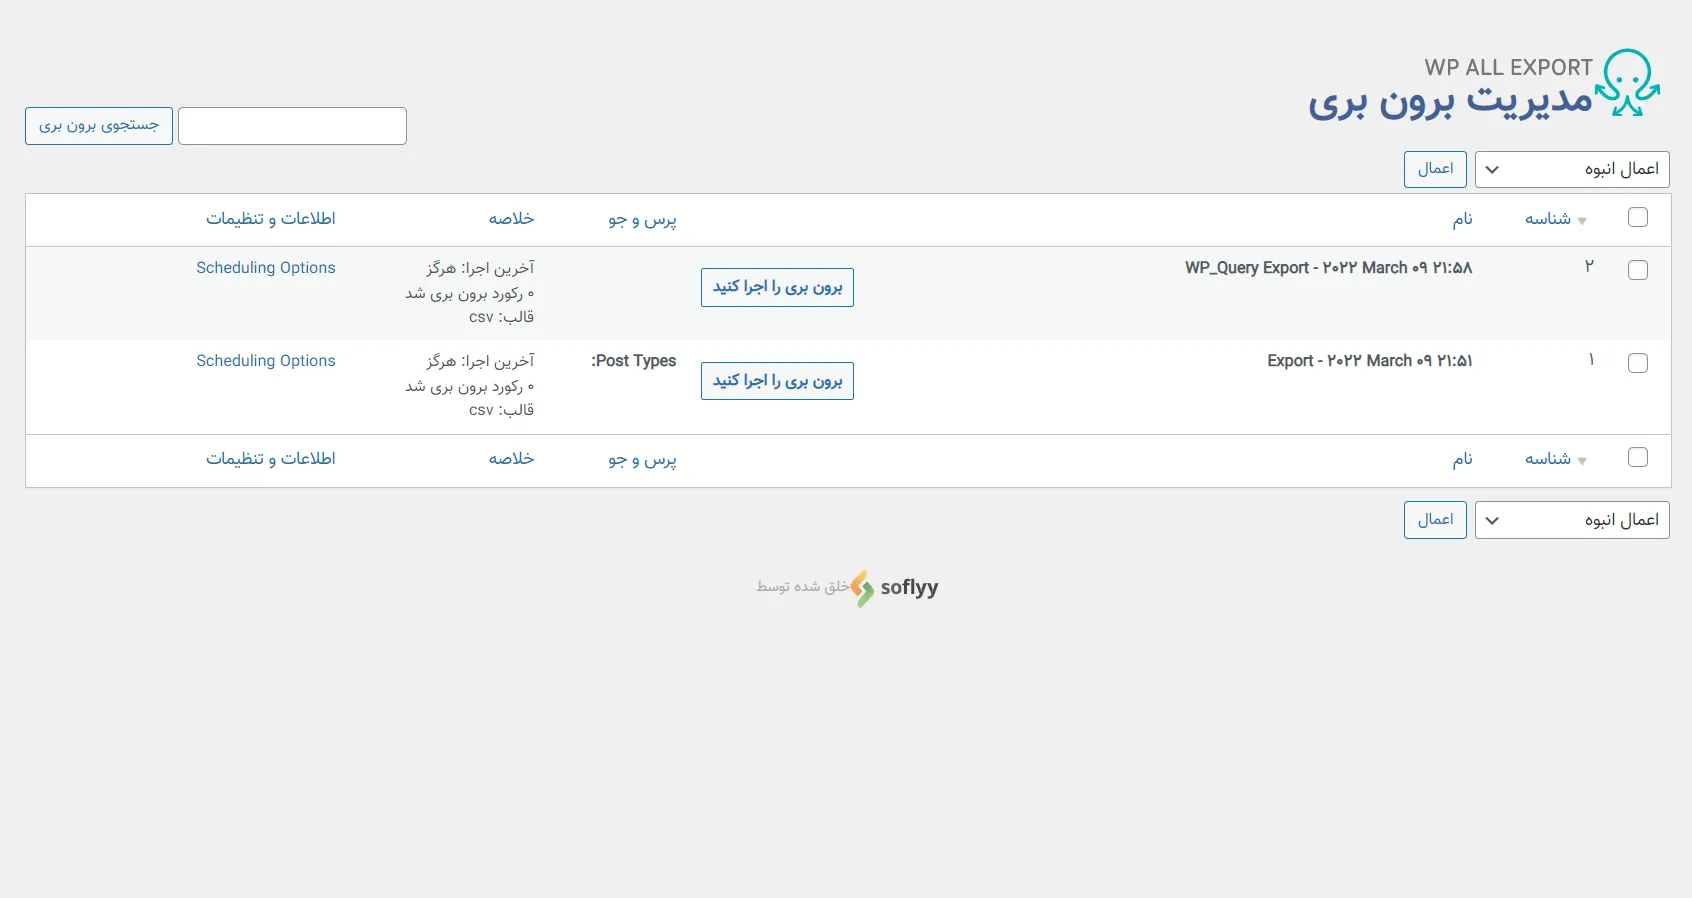Check the Export 21:51 row checkbox
Screen dimensions: 1692x898
coord(1638,363)
